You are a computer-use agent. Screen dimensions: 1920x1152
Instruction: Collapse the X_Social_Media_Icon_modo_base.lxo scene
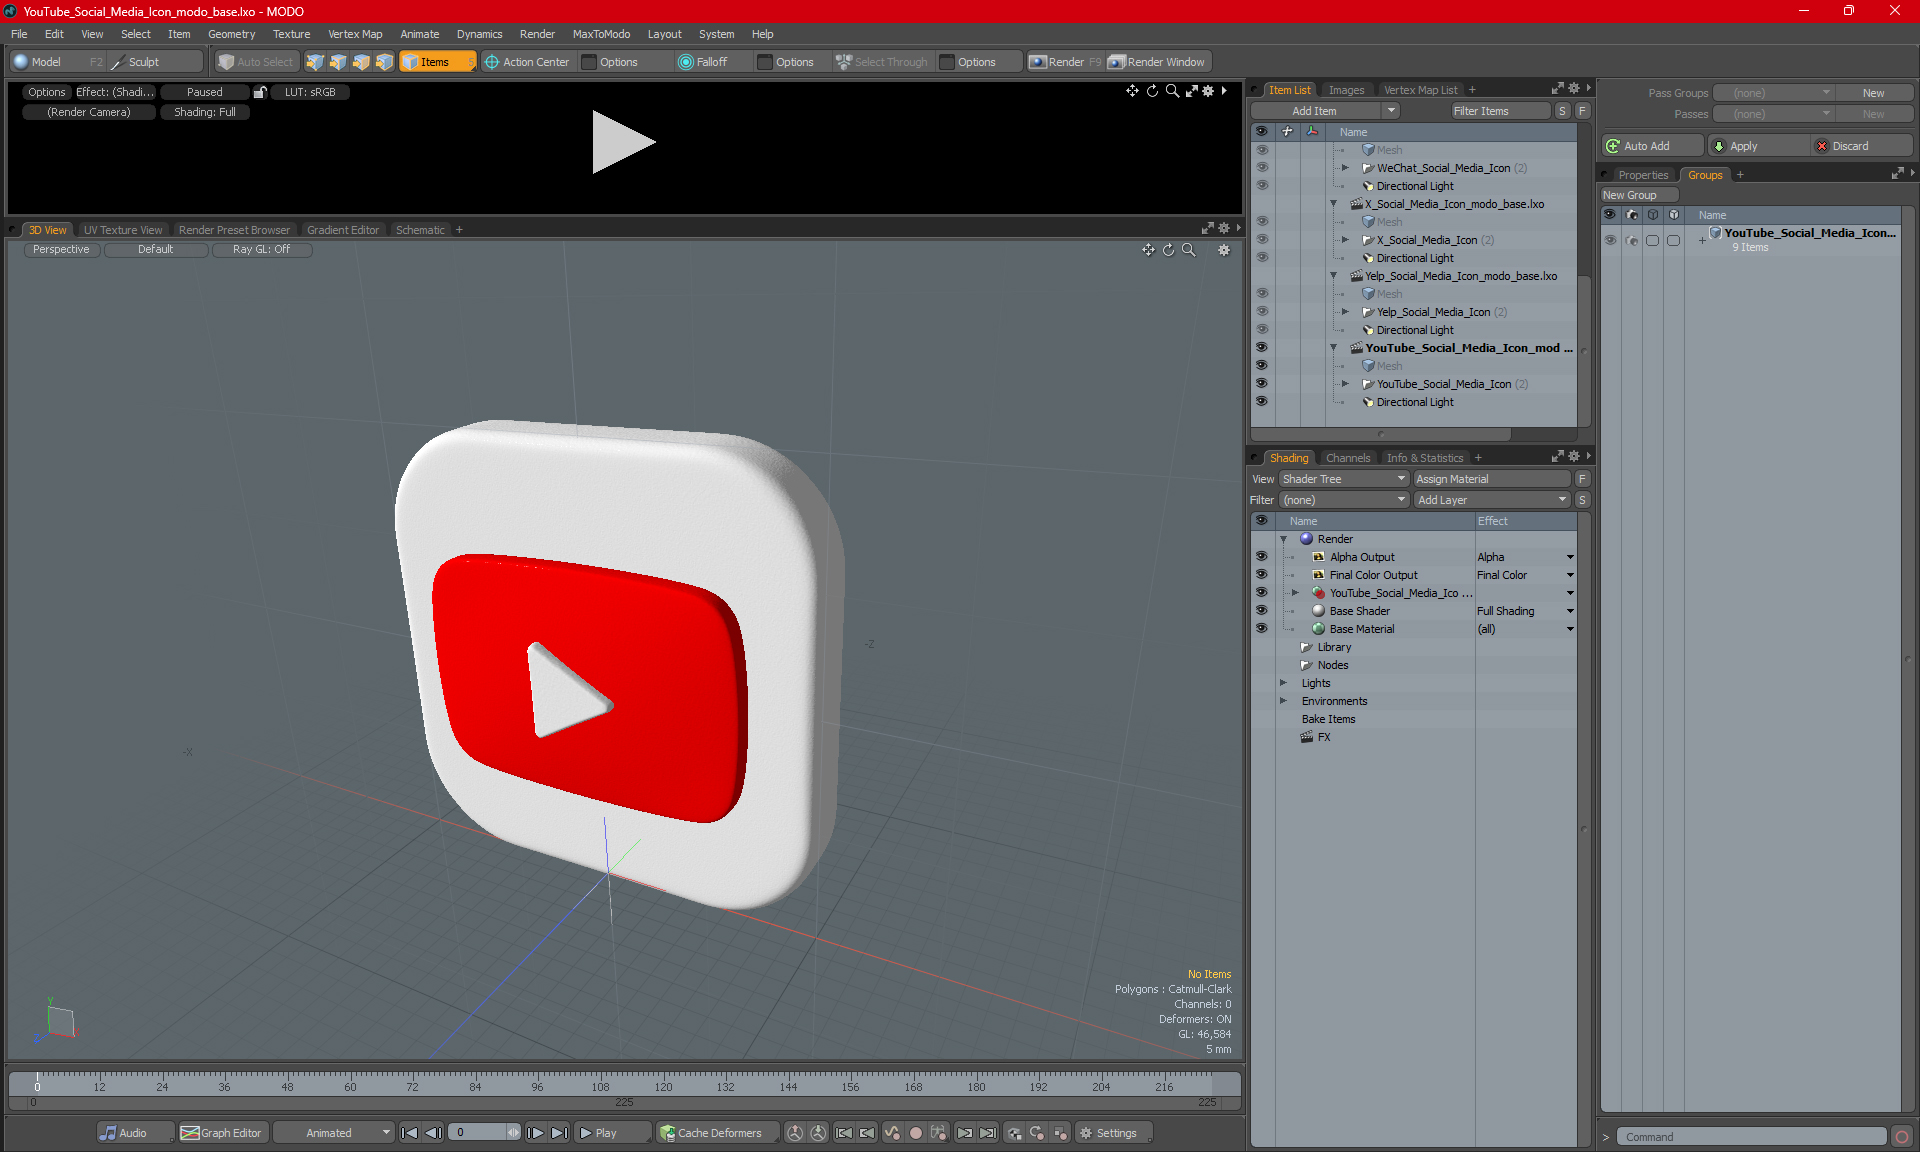(1333, 204)
